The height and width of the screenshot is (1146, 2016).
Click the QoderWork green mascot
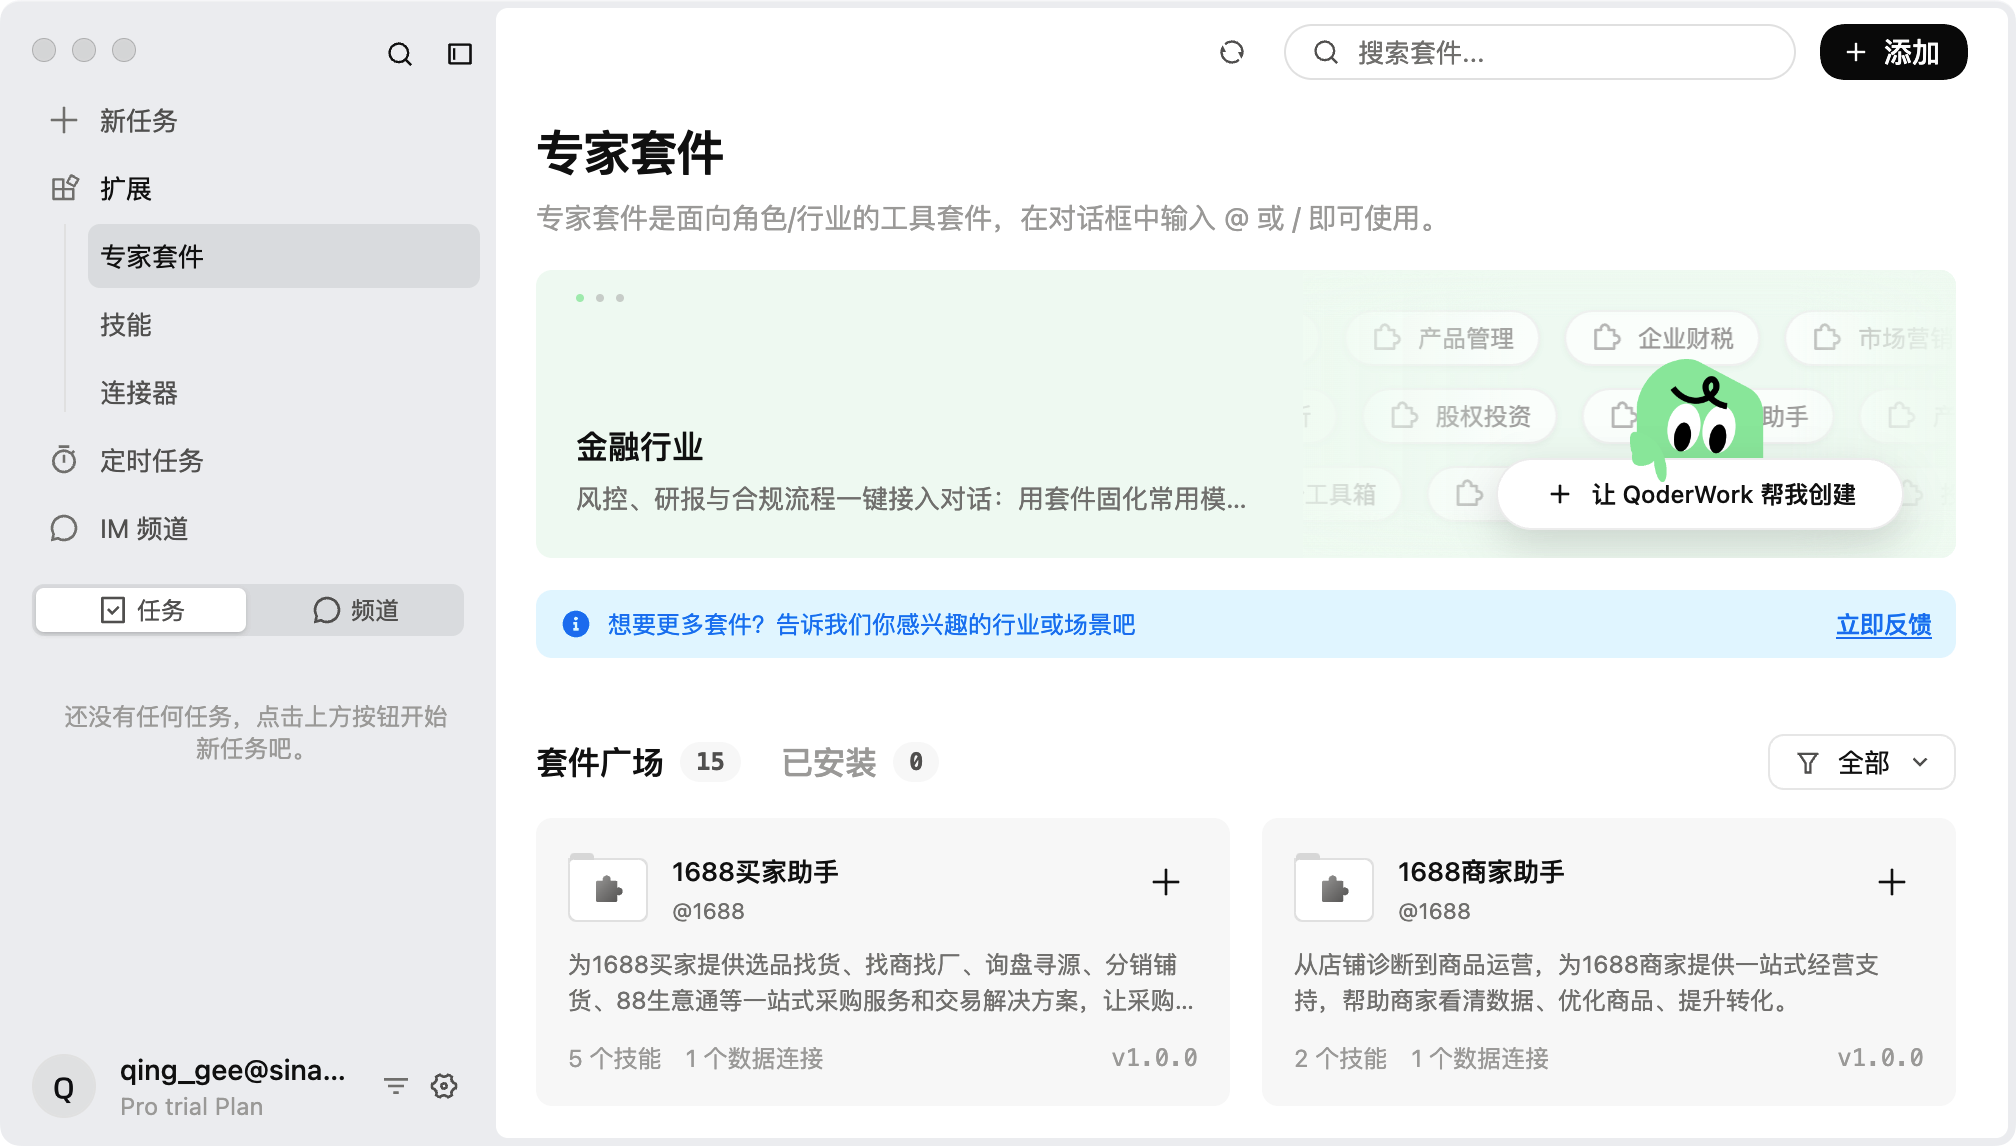[x=1696, y=414]
